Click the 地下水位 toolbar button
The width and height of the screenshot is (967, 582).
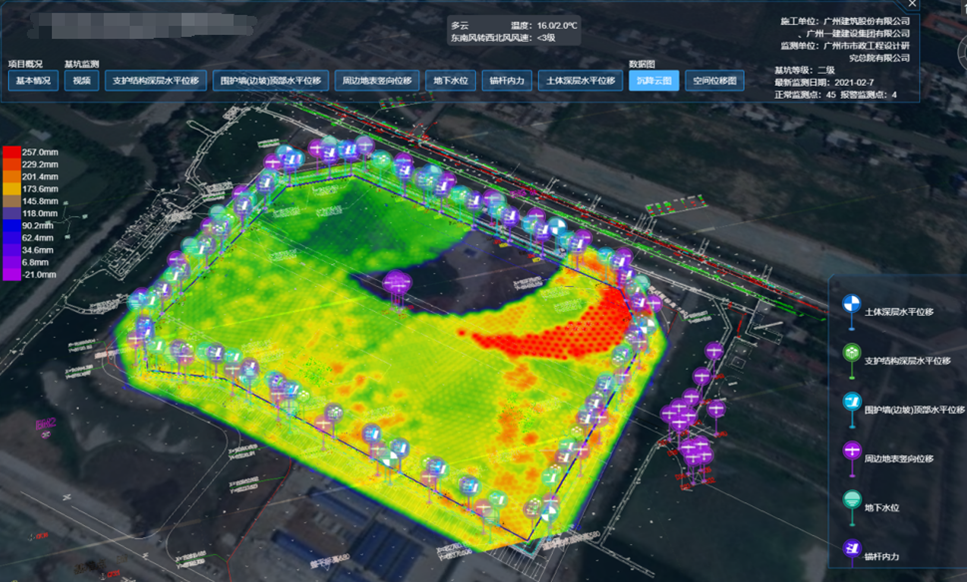(x=450, y=81)
